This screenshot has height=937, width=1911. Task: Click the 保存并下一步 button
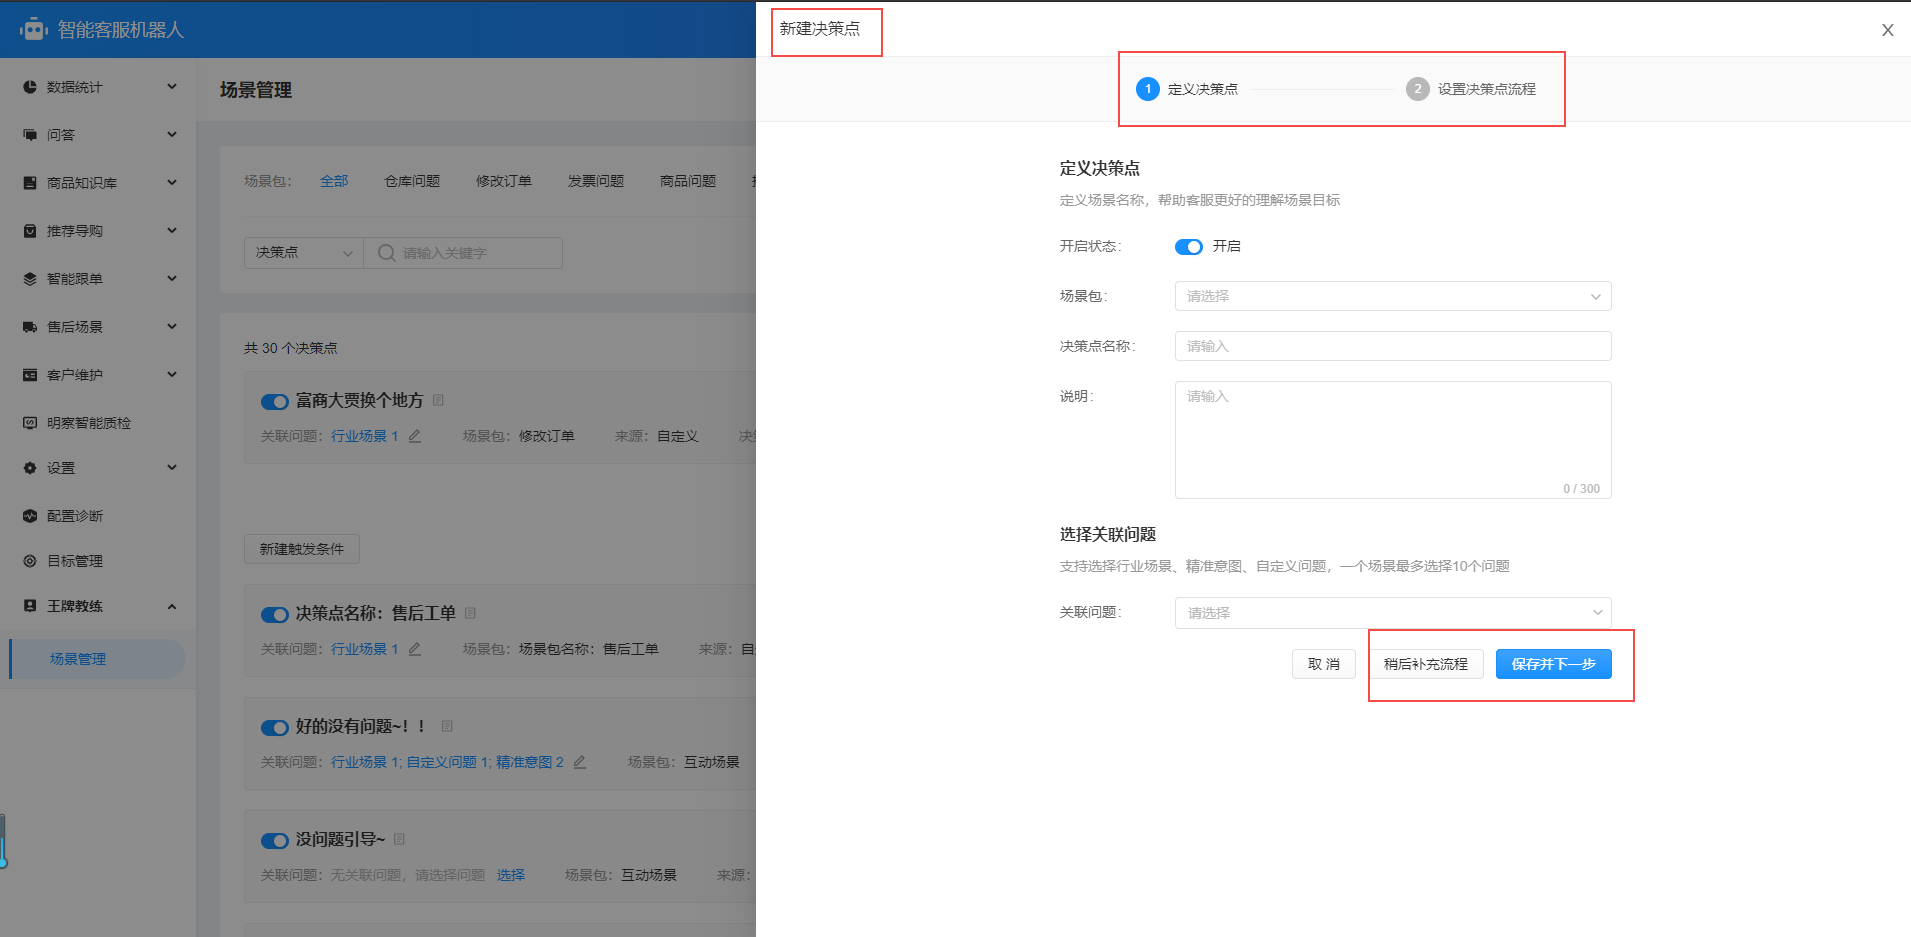click(x=1554, y=664)
